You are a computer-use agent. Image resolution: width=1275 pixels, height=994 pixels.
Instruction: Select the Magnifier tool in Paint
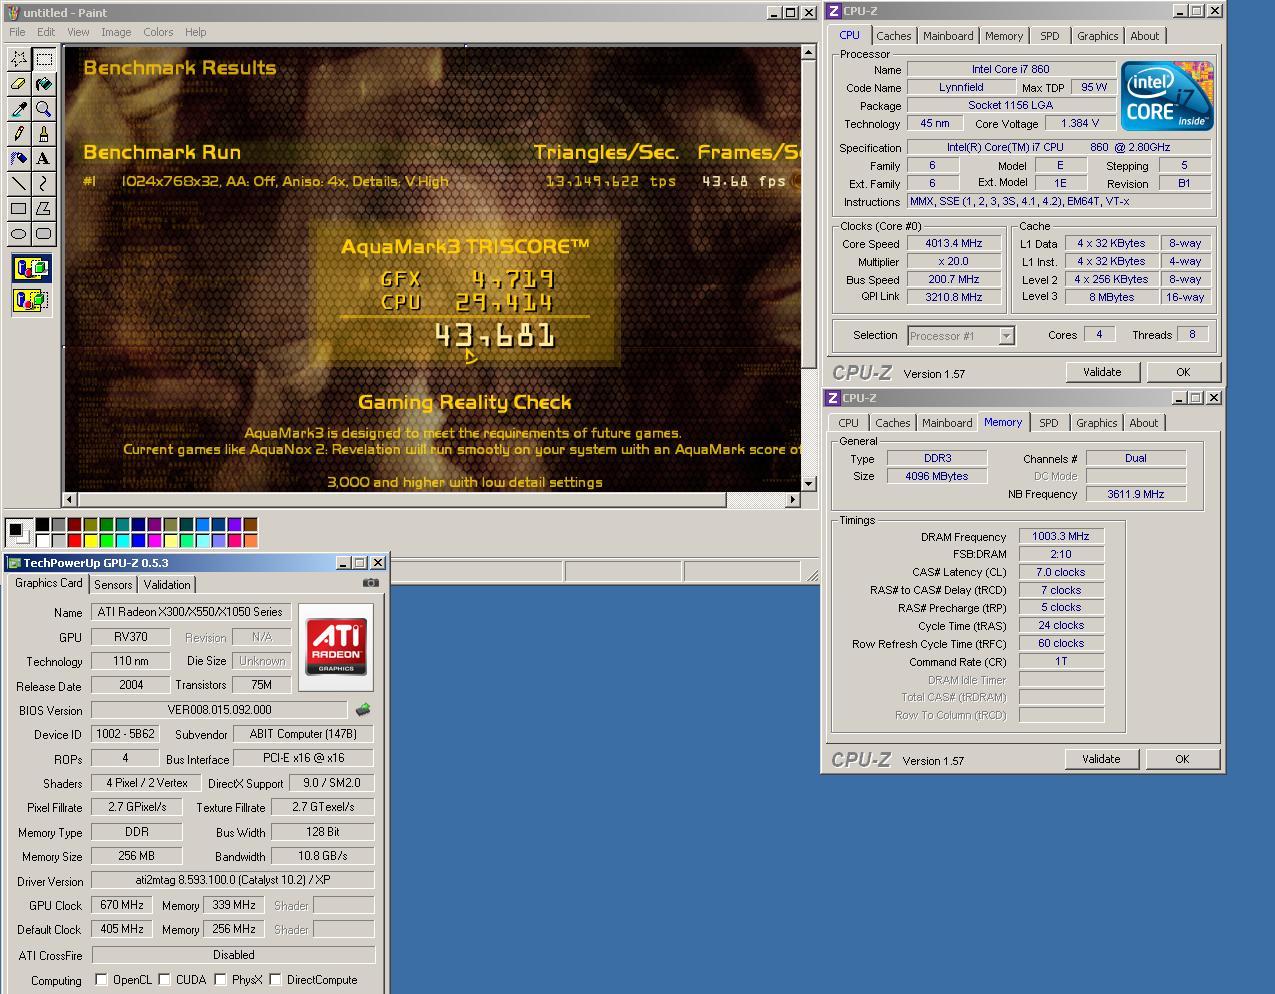click(44, 109)
